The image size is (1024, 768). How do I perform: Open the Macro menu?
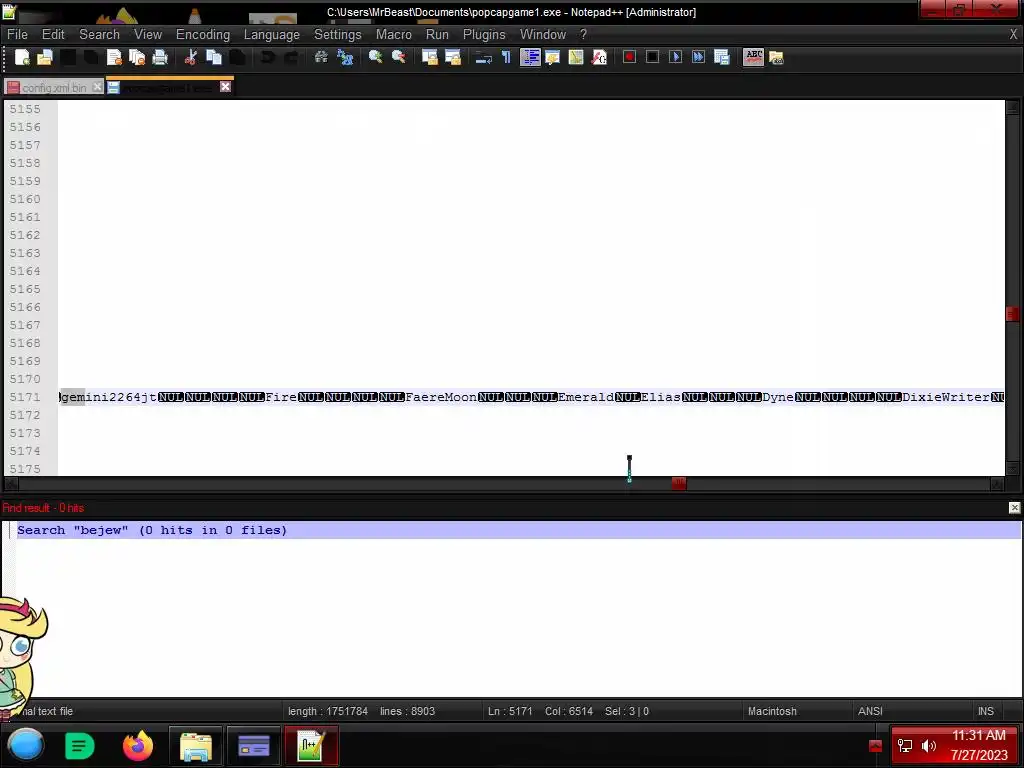point(394,35)
